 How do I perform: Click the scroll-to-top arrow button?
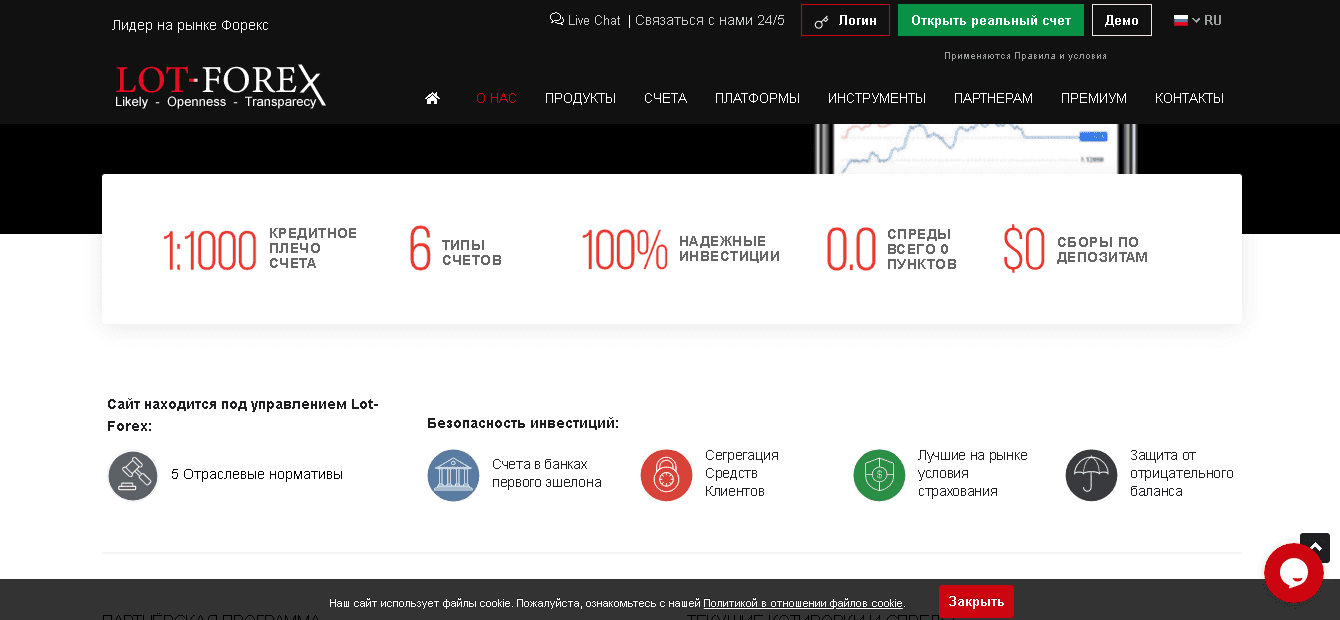[1315, 547]
